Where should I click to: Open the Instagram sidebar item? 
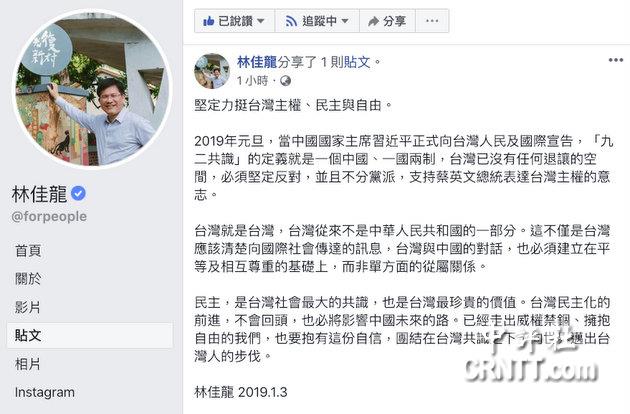click(45, 392)
